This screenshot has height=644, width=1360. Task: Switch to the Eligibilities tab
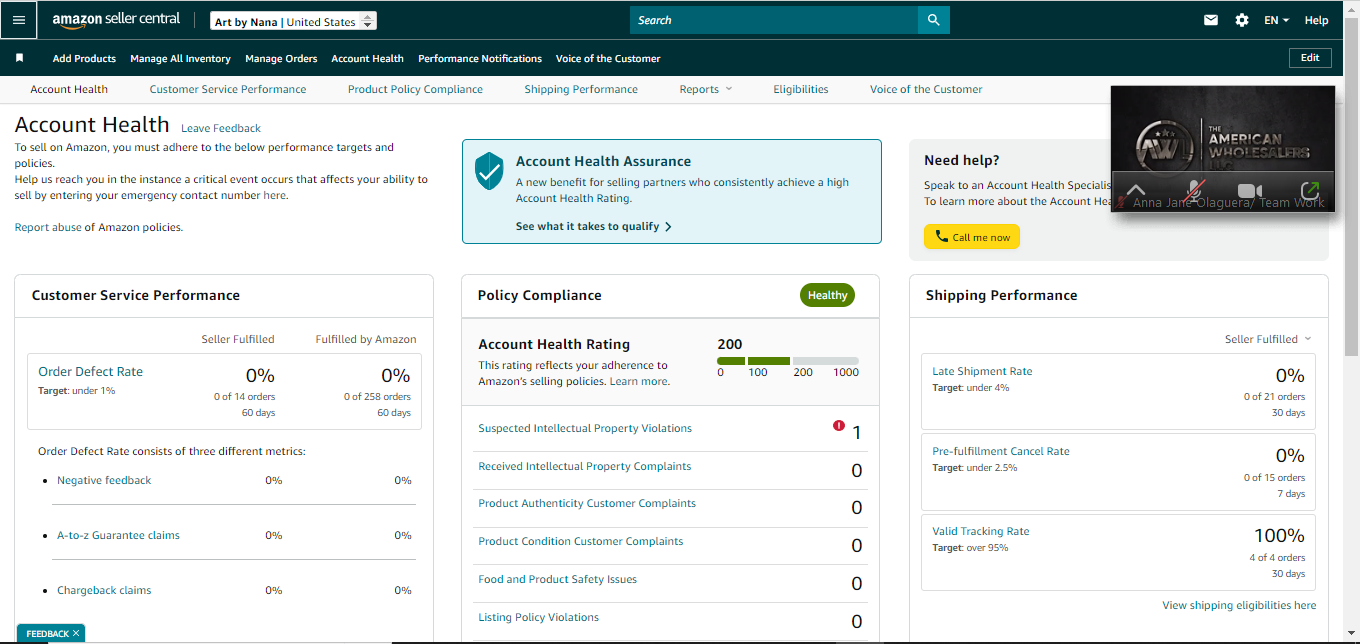point(801,89)
